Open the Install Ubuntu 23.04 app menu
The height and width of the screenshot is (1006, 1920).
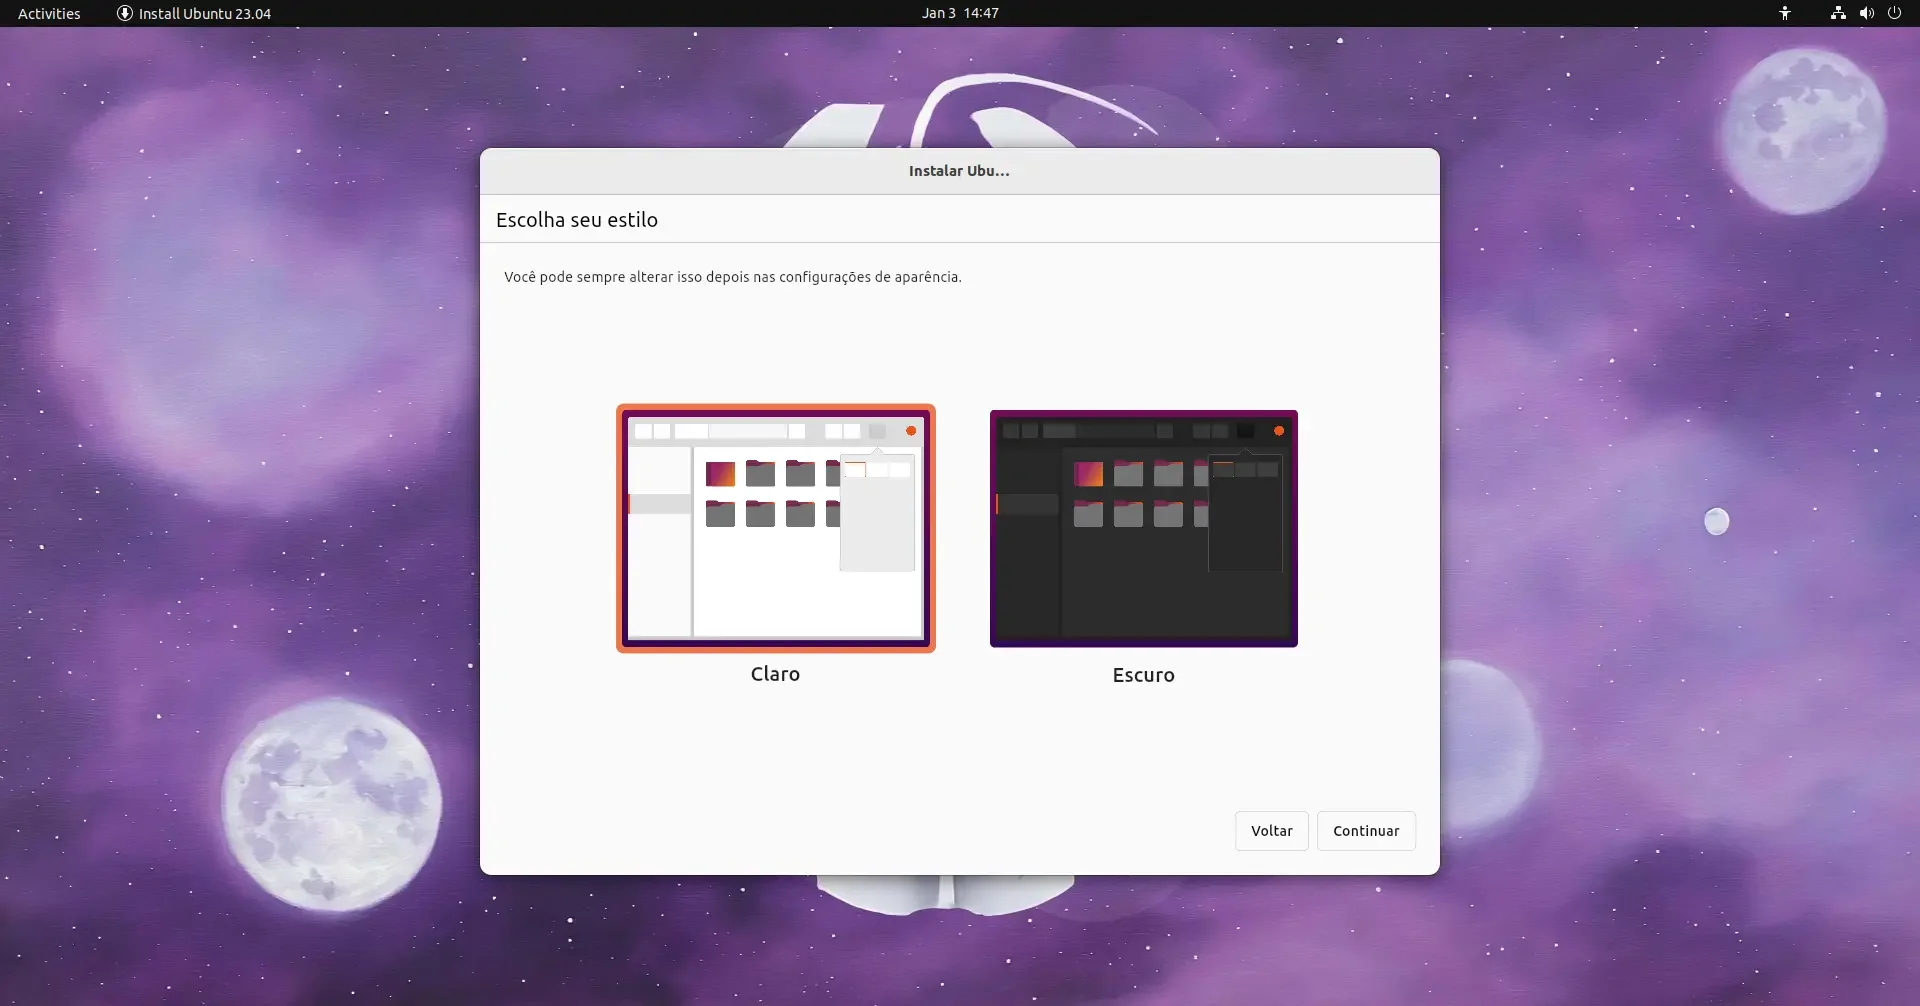[x=194, y=13]
